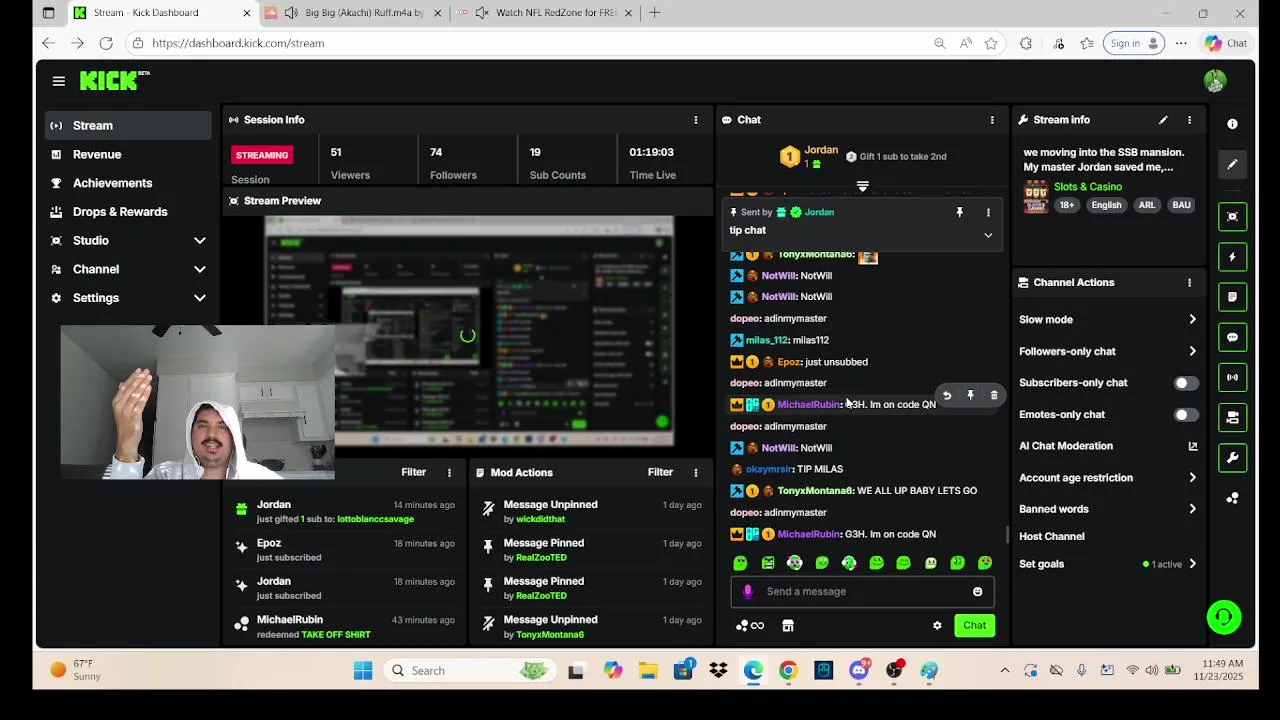Insert the first green blob emote
1280x720 pixels.
[x=740, y=564]
